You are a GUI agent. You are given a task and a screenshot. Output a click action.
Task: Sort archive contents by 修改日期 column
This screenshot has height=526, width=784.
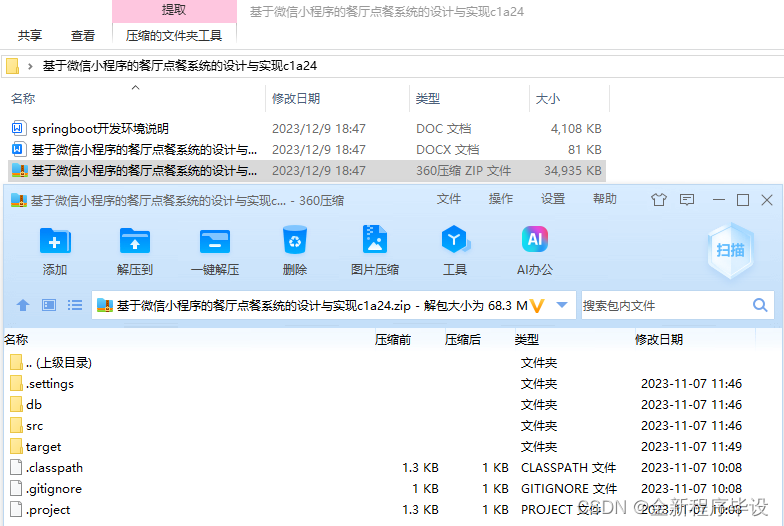point(659,340)
